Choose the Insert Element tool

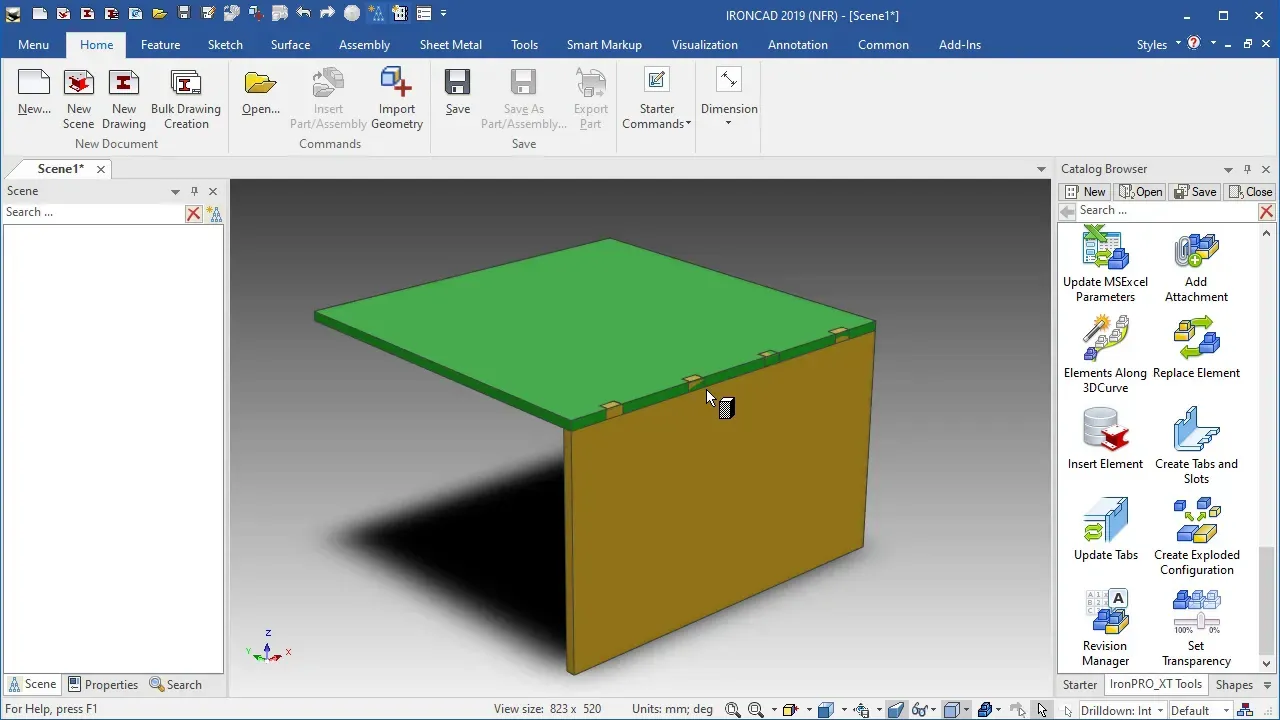pos(1105,439)
